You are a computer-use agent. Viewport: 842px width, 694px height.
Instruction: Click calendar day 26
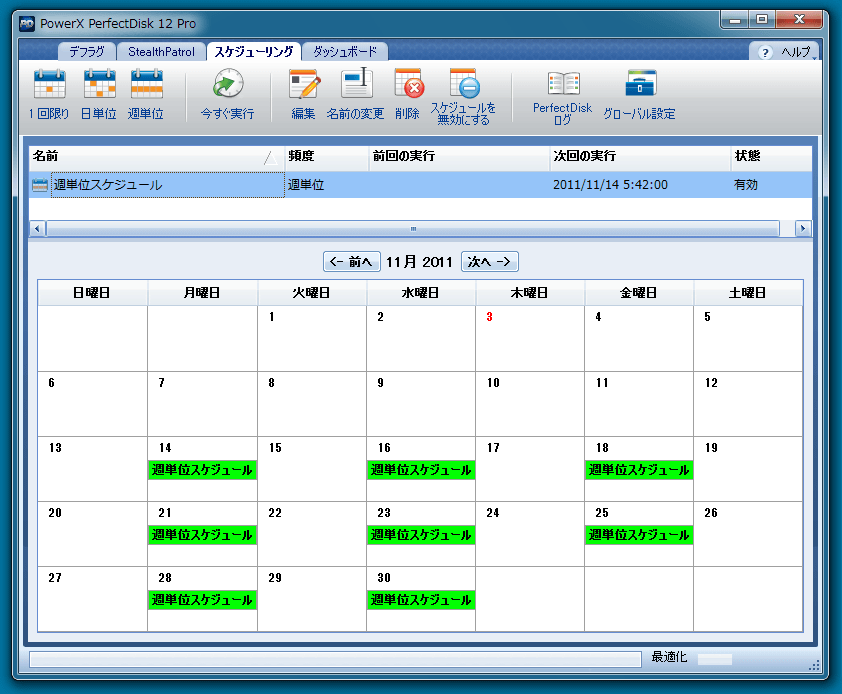click(x=711, y=513)
